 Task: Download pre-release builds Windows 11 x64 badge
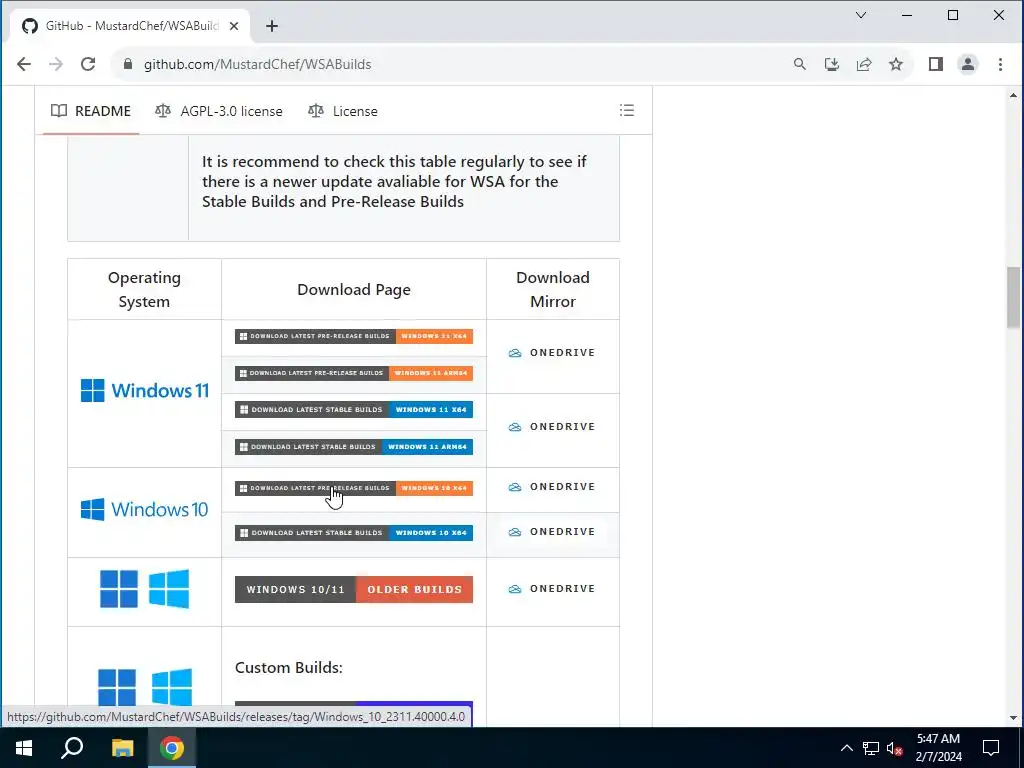(354, 336)
